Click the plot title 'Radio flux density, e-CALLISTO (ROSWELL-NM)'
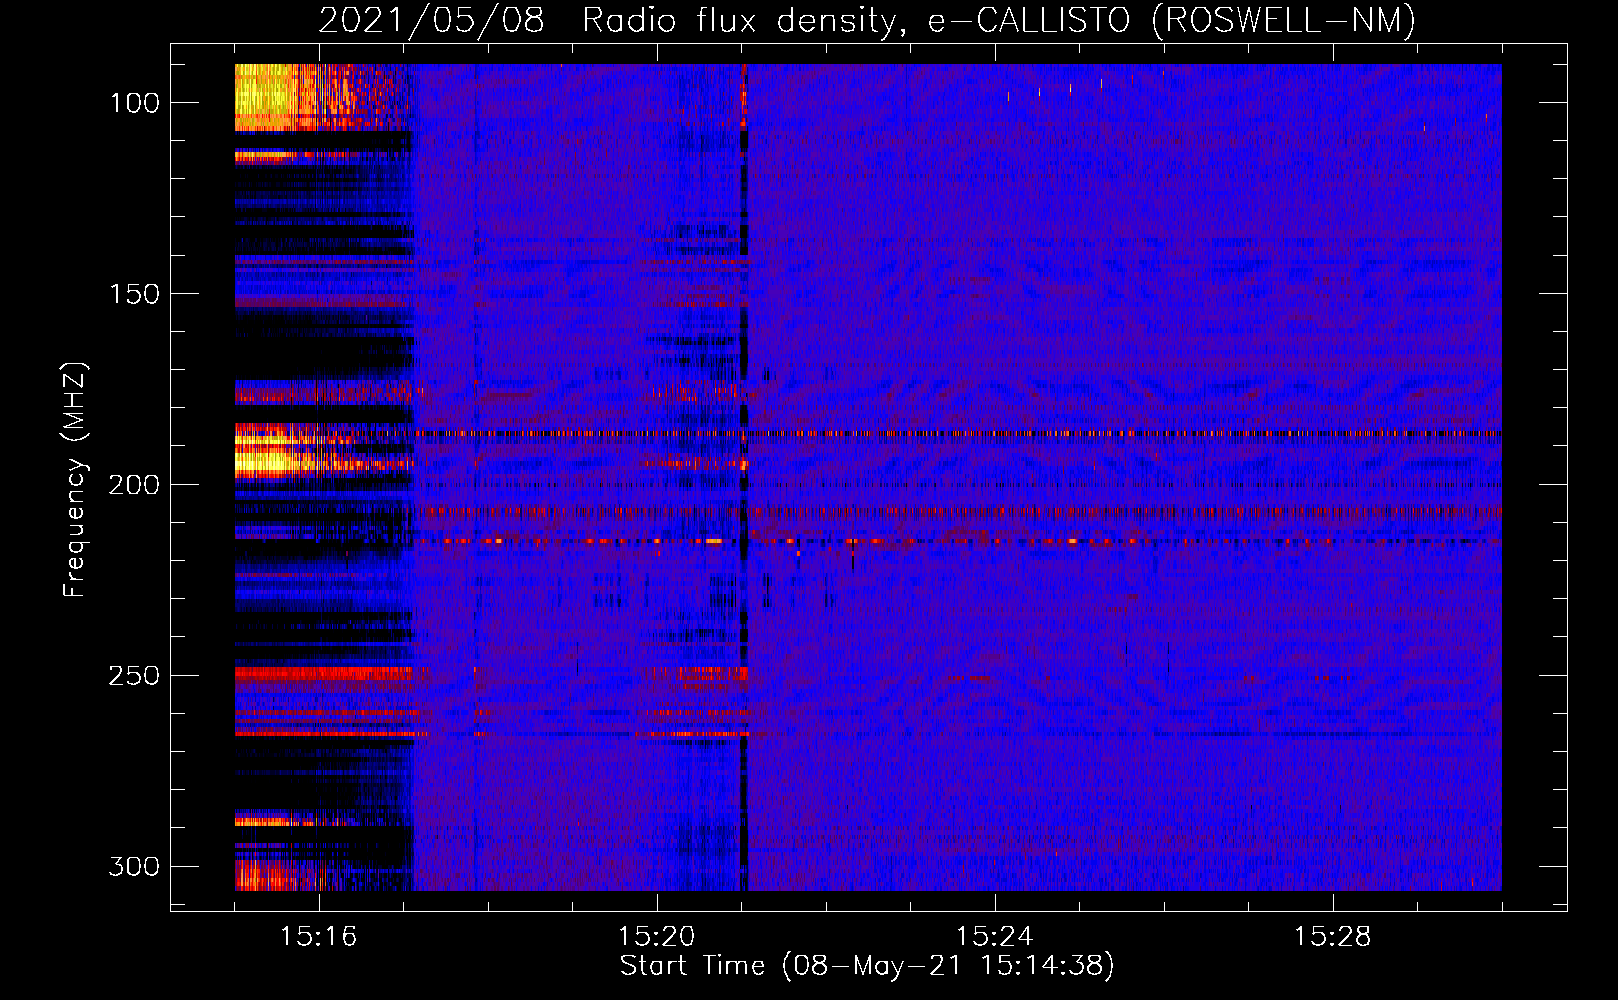Image resolution: width=1618 pixels, height=1000 pixels. (999, 20)
